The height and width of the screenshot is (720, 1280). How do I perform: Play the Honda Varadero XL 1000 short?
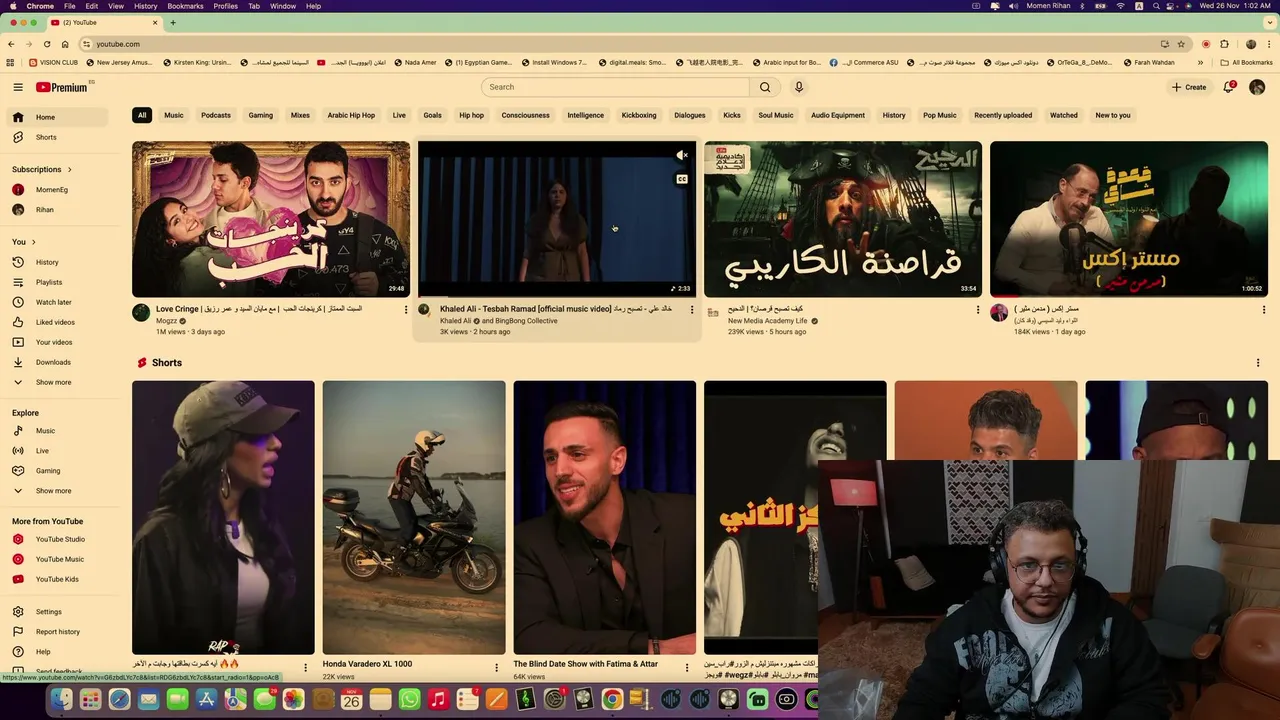(414, 518)
